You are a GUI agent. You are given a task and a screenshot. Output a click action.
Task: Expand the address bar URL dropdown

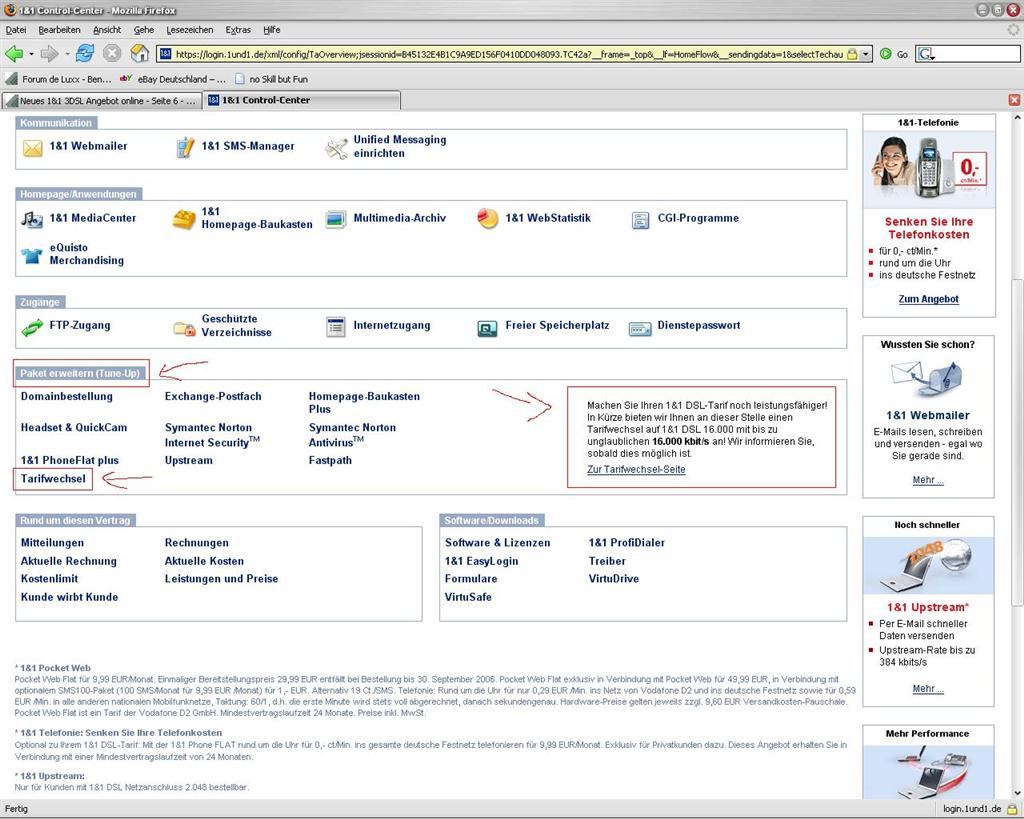(866, 54)
